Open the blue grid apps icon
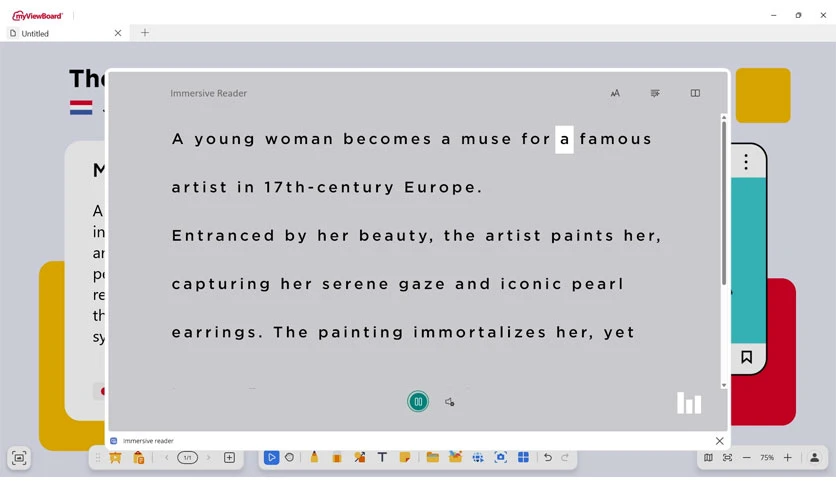The width and height of the screenshot is (836, 484). (524, 457)
